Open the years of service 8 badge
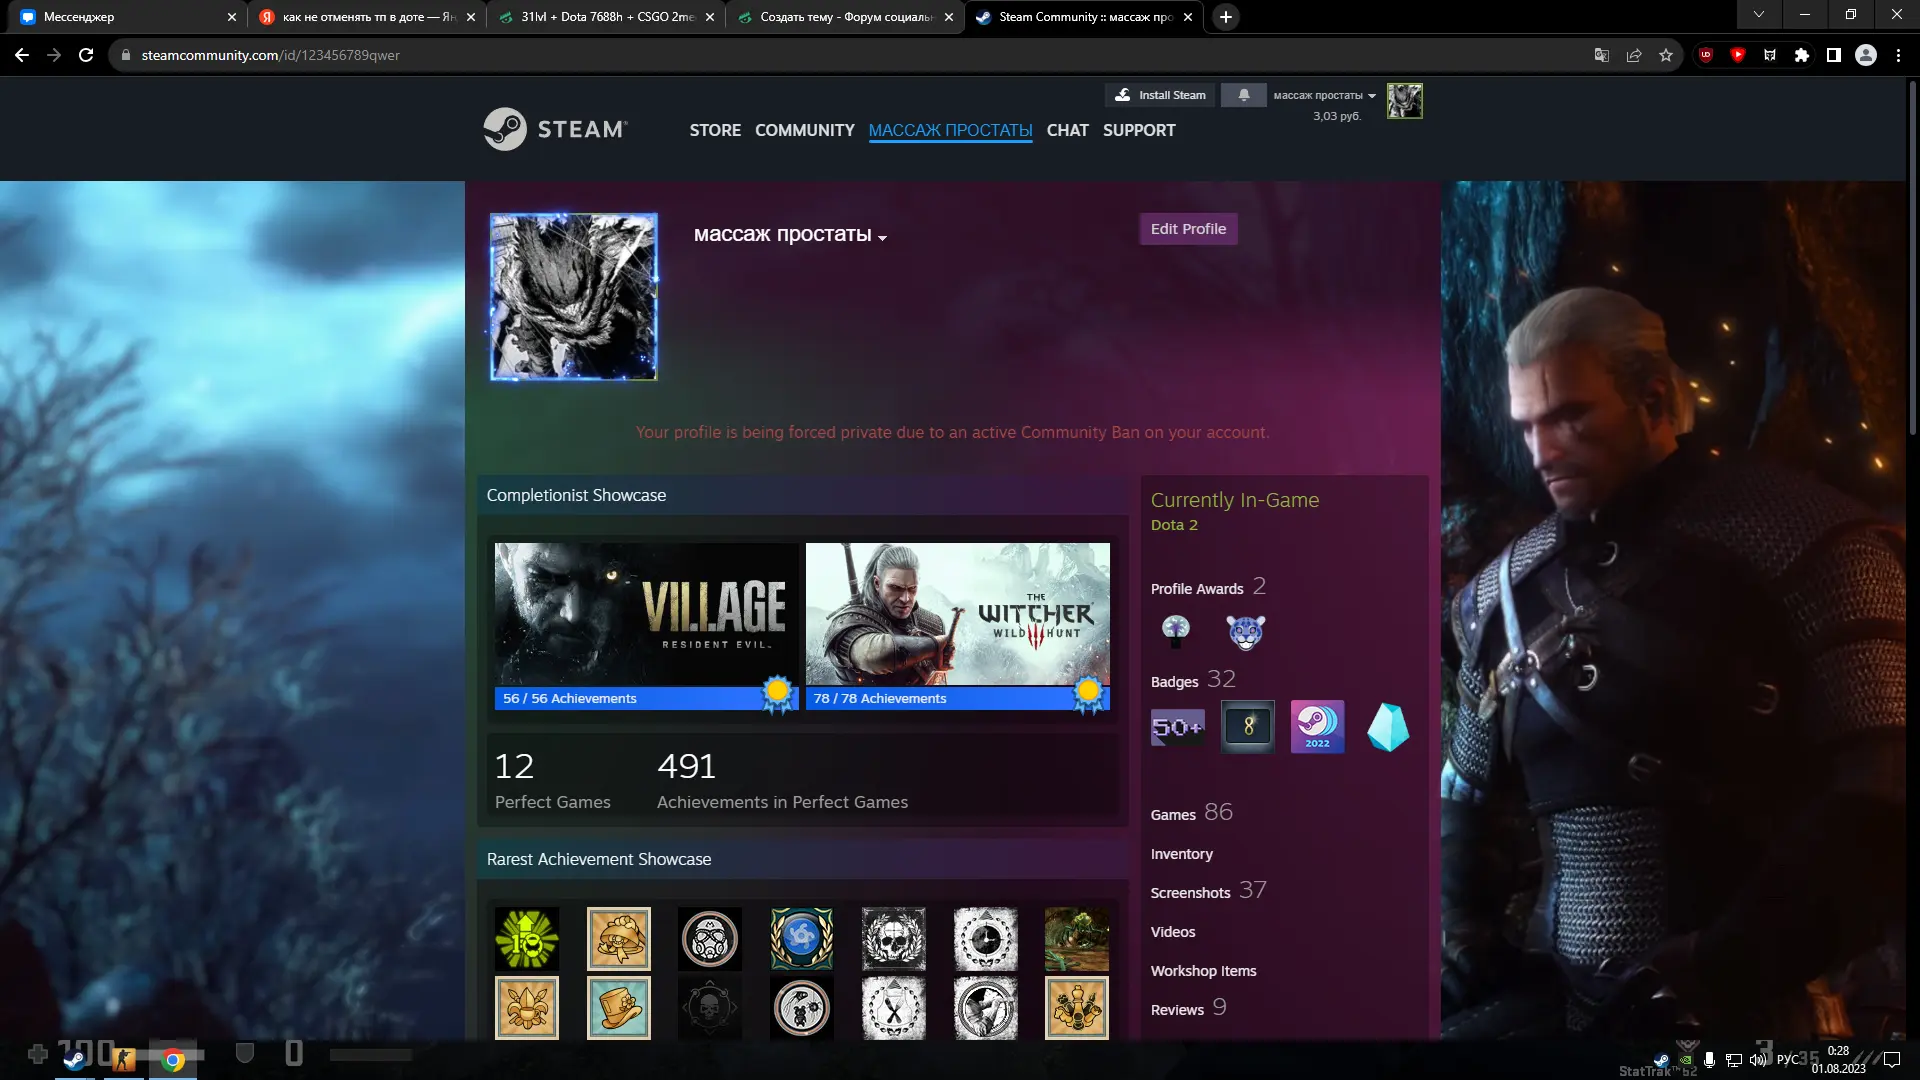The width and height of the screenshot is (1920, 1080). click(1248, 727)
